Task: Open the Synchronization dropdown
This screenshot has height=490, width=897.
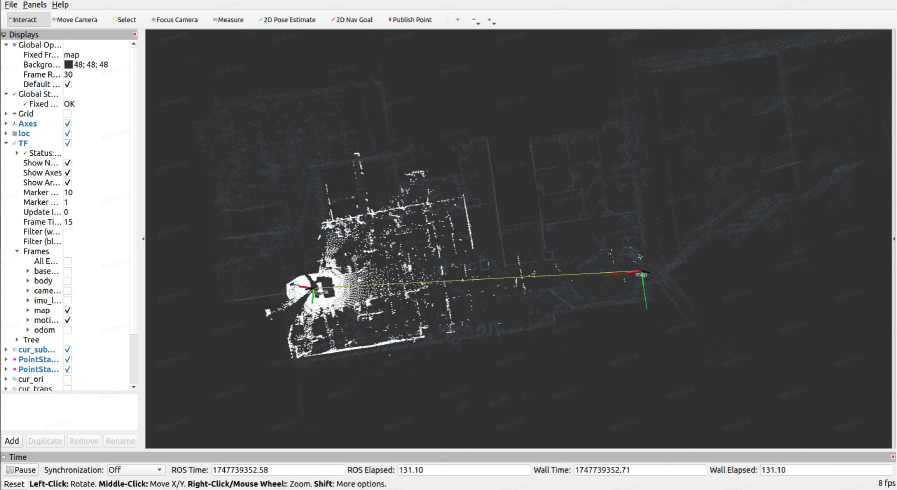Action: tap(136, 470)
